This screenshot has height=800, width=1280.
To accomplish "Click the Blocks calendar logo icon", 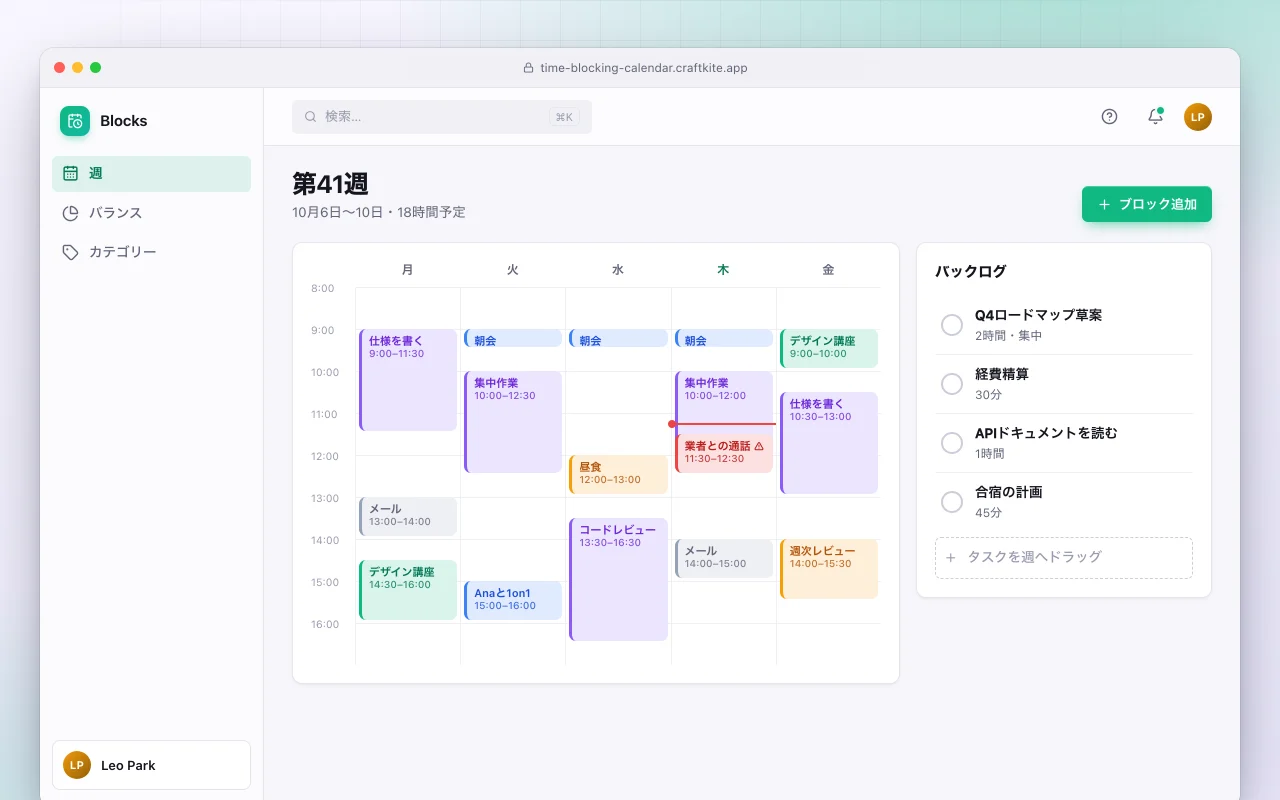I will (x=75, y=121).
